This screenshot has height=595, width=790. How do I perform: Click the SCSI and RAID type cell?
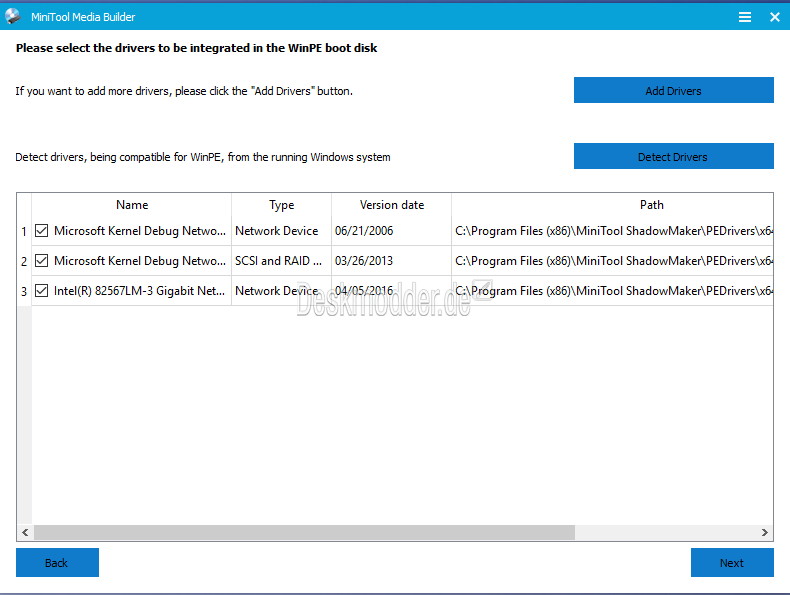coord(281,260)
